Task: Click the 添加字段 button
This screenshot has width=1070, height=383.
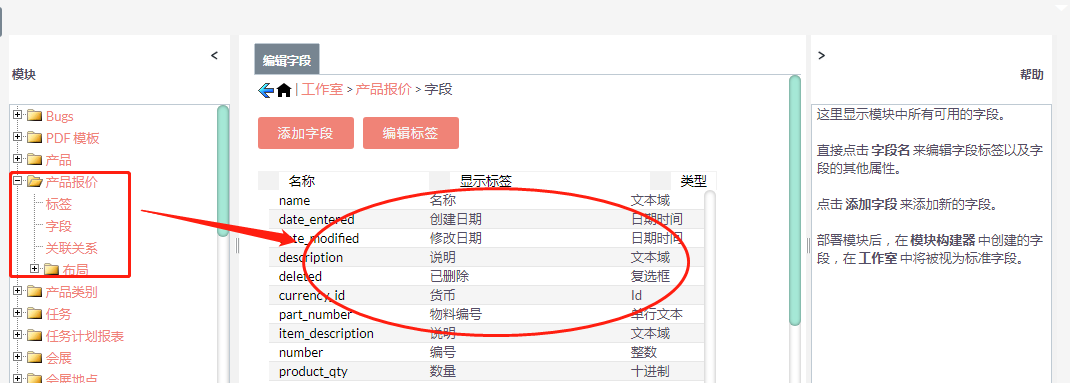Action: point(306,133)
